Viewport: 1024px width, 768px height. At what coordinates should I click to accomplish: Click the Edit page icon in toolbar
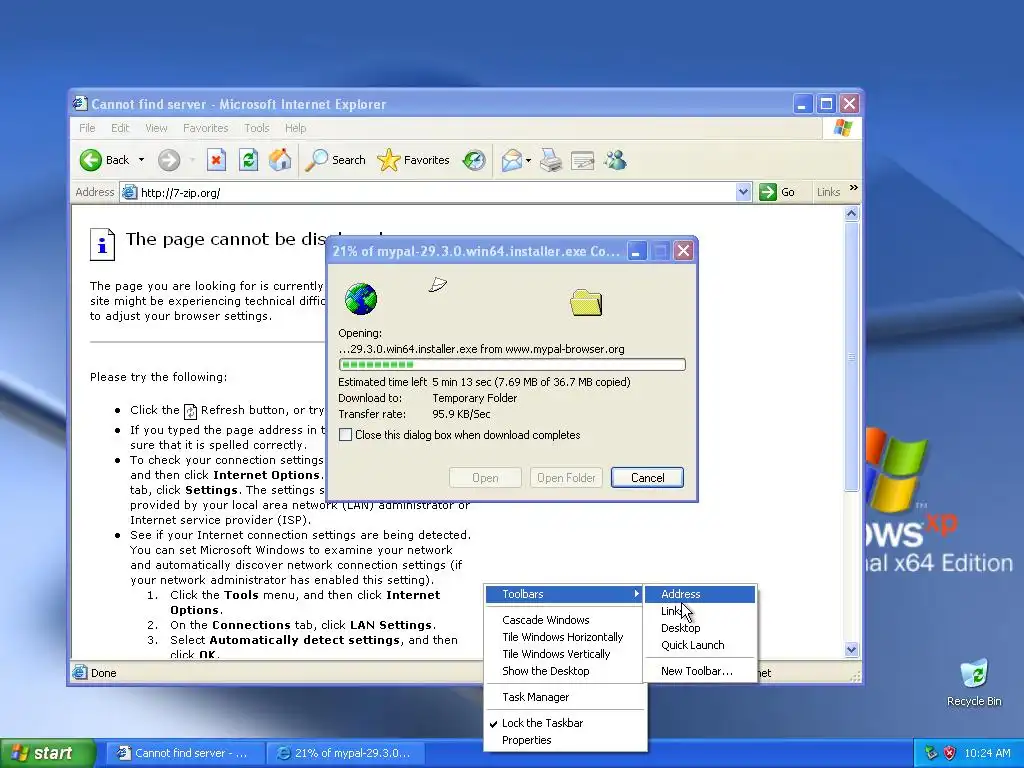point(583,160)
